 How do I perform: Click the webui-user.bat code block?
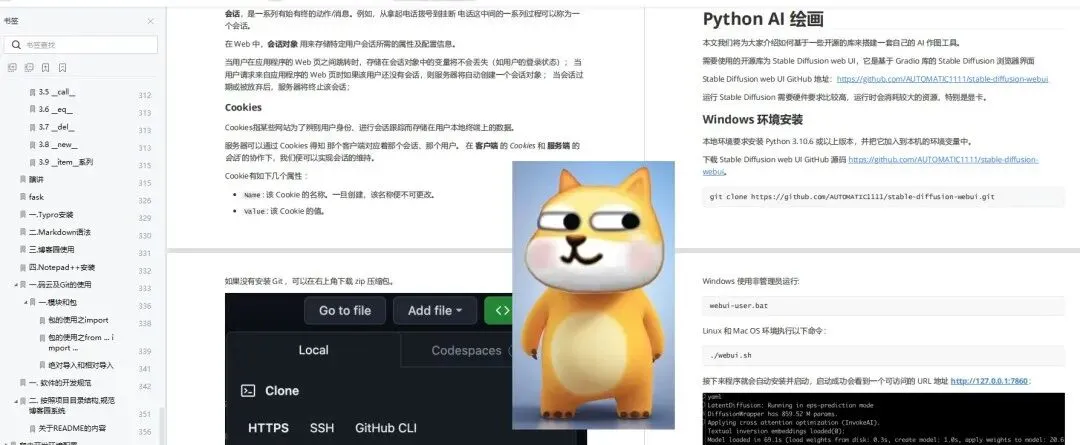click(883, 305)
